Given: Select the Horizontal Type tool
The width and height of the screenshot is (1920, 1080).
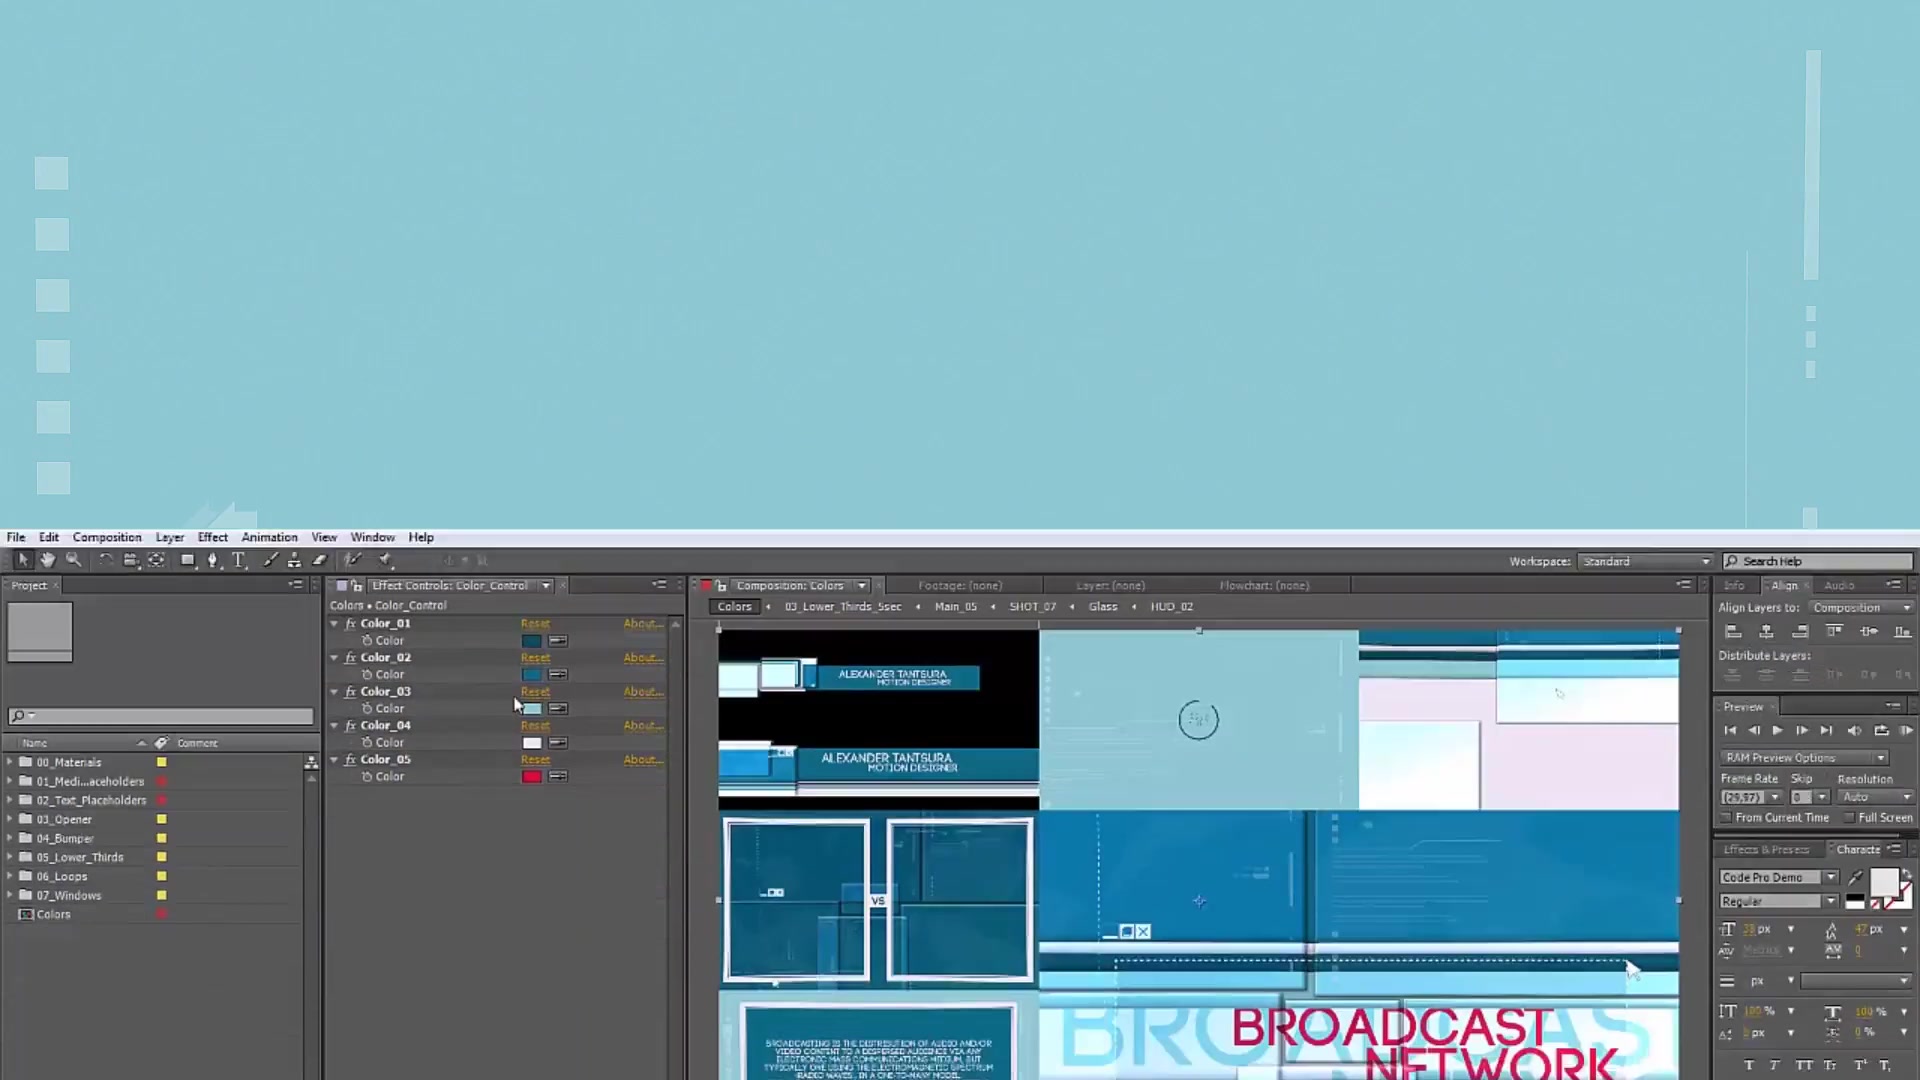Looking at the screenshot, I should (238, 561).
